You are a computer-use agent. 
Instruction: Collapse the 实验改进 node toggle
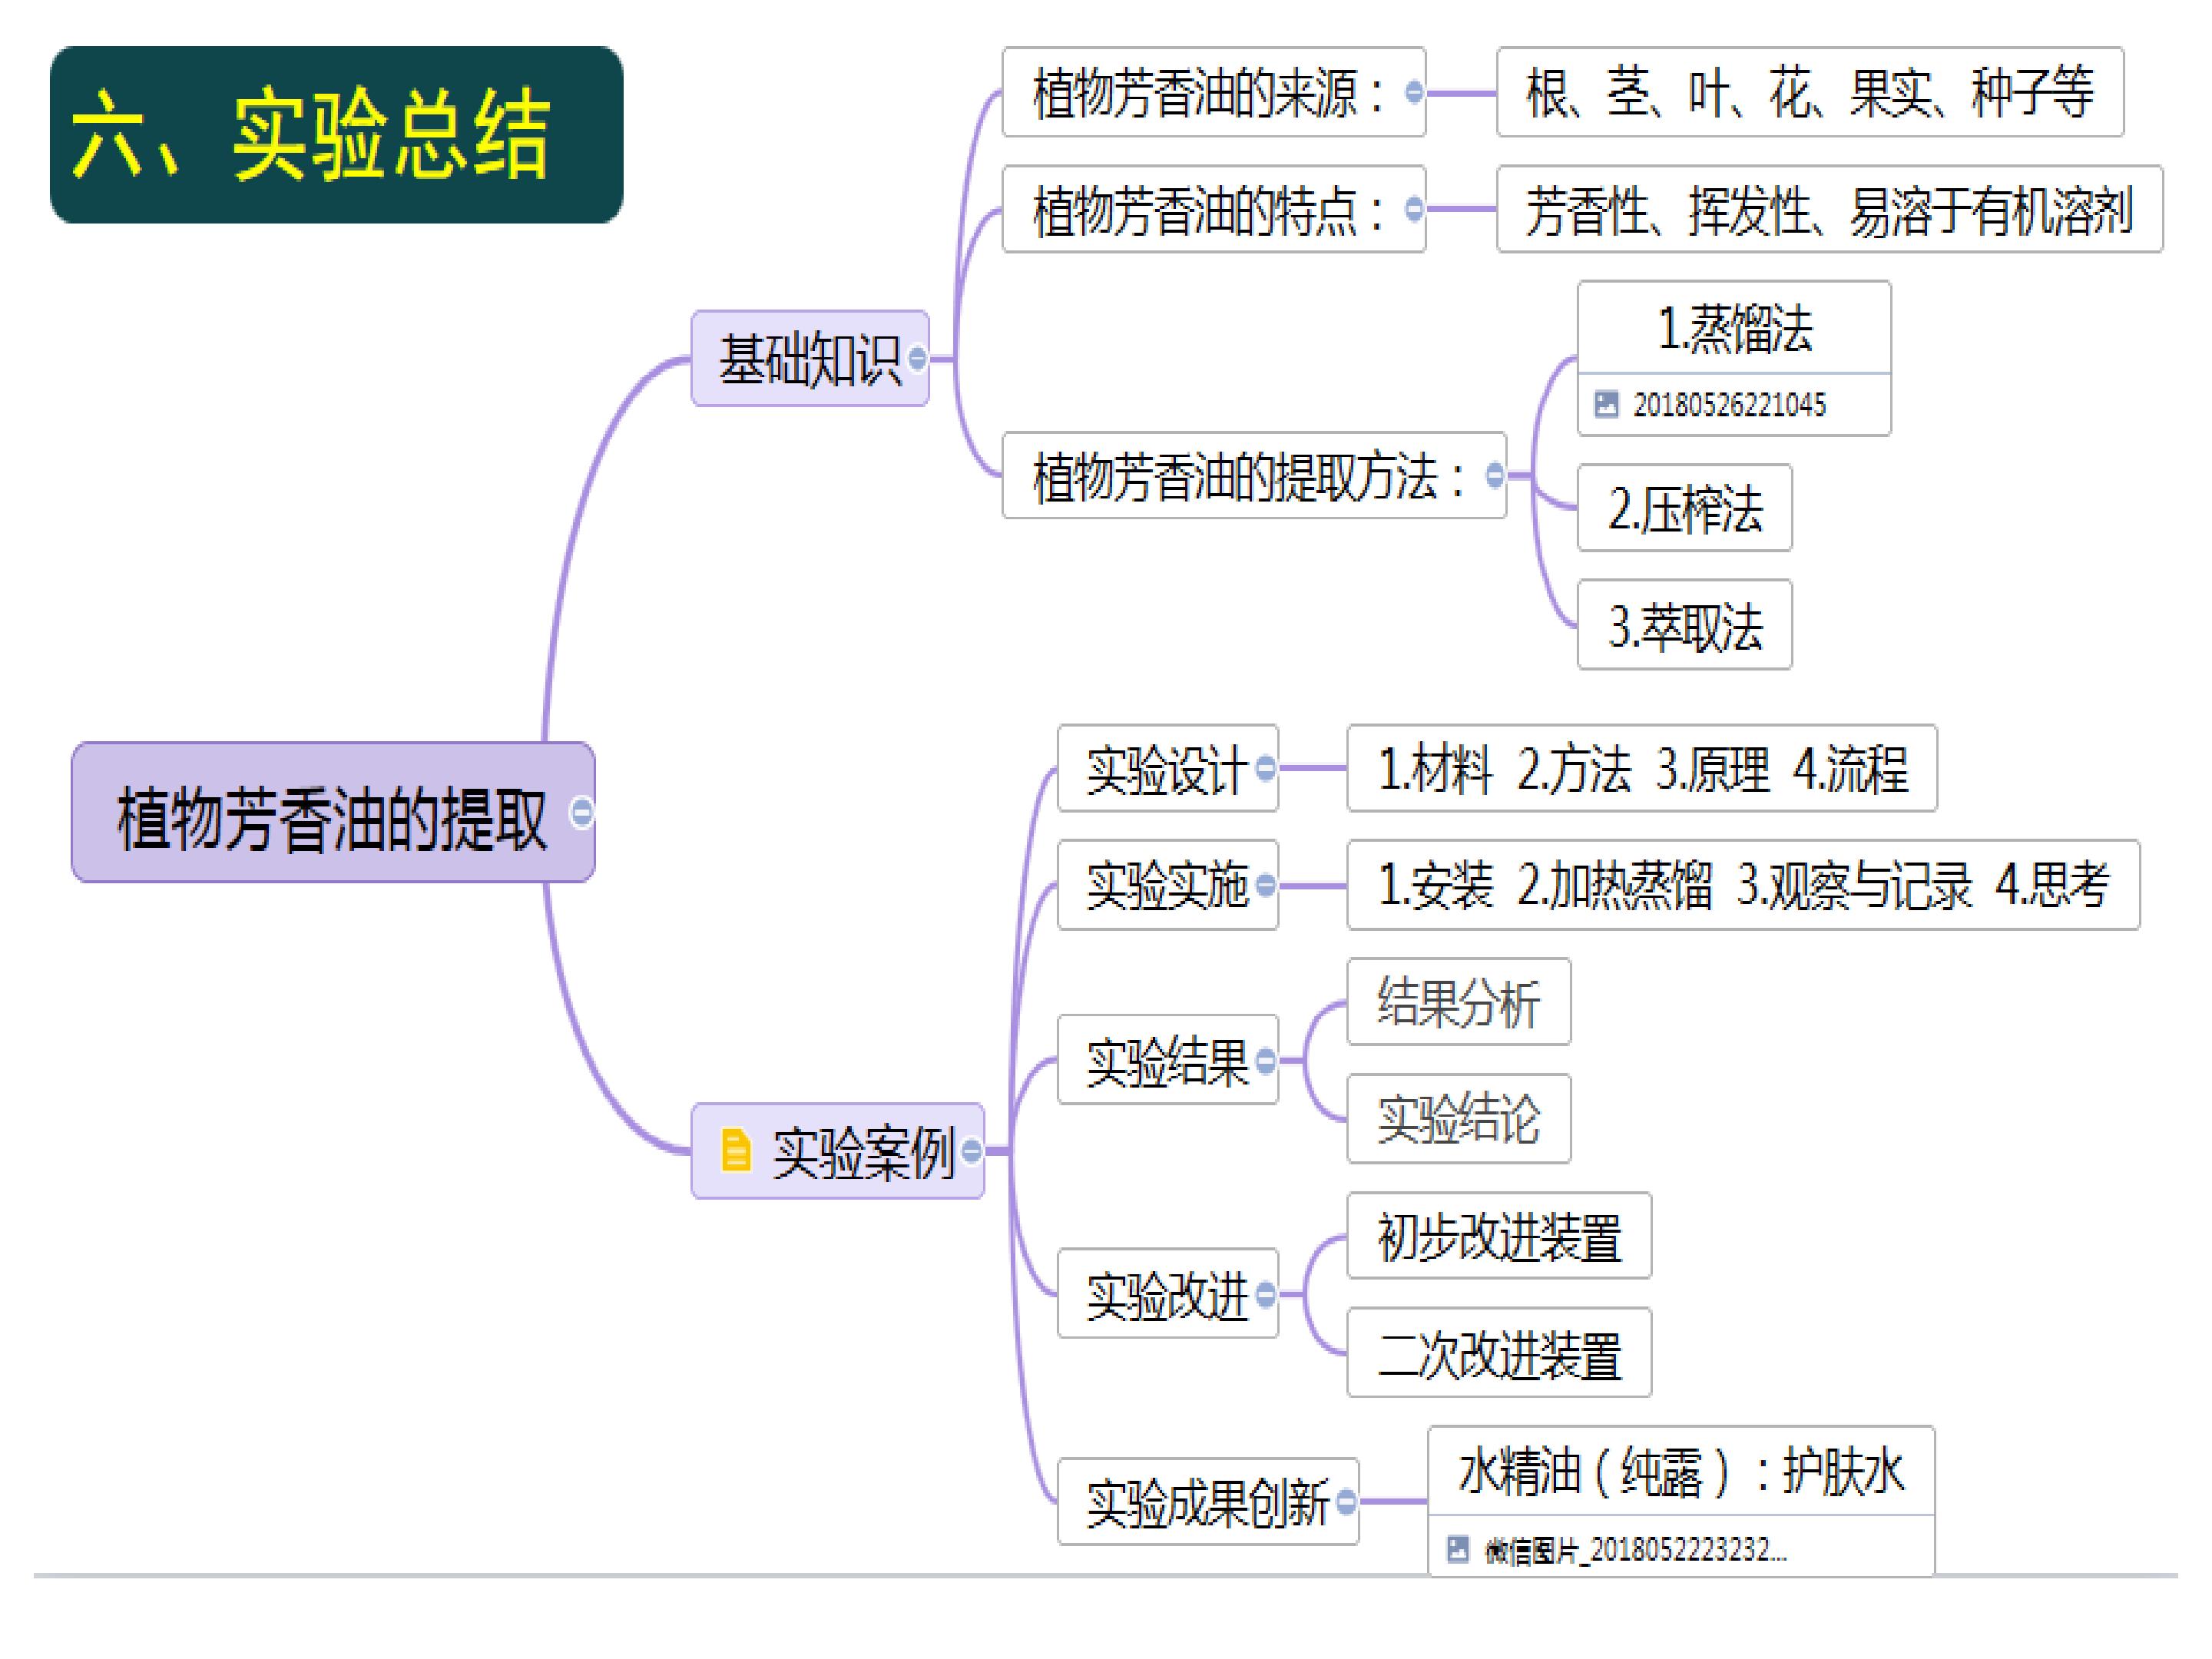tap(1266, 1294)
